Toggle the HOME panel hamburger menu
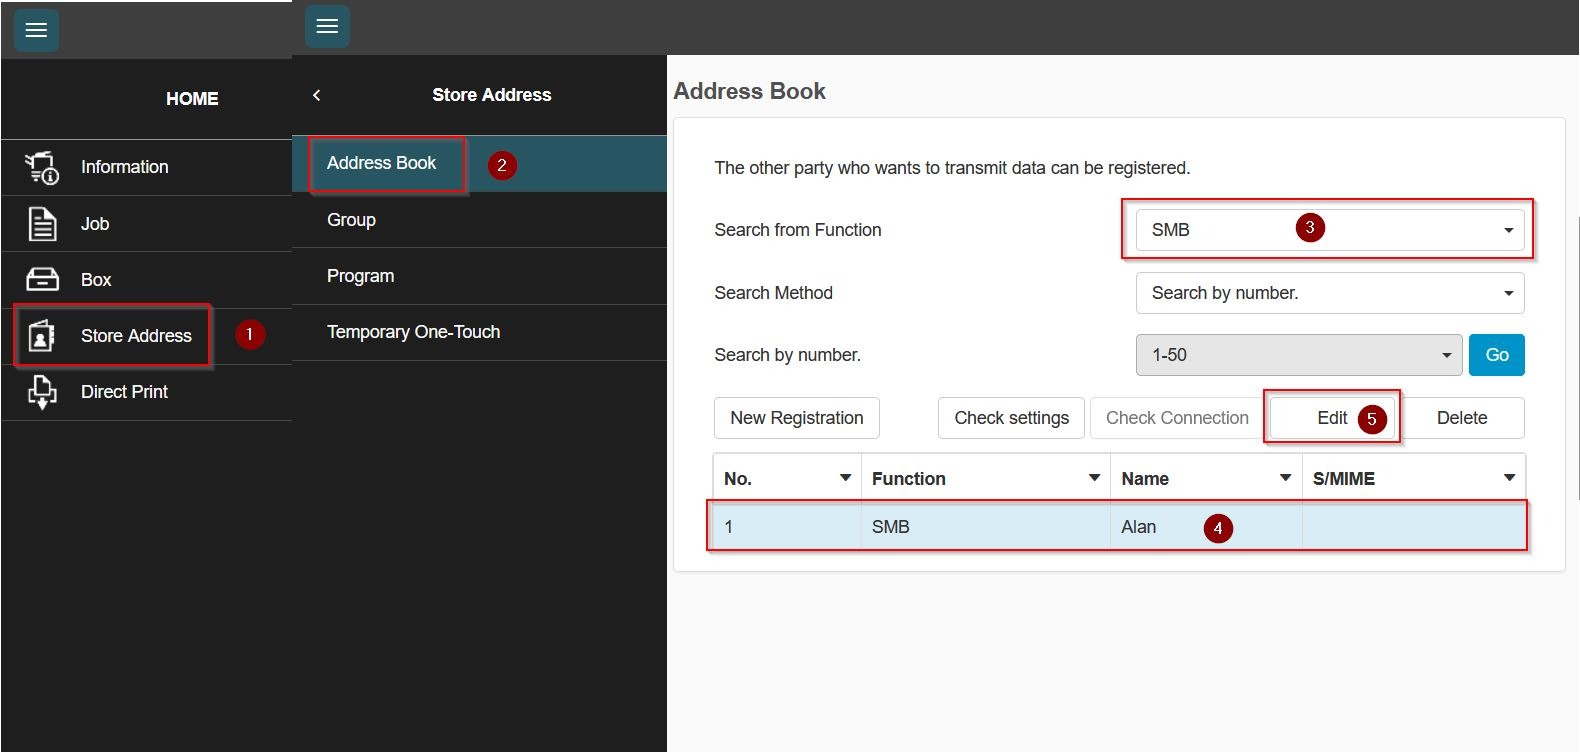Screen dimensions: 1580x752 36,30
